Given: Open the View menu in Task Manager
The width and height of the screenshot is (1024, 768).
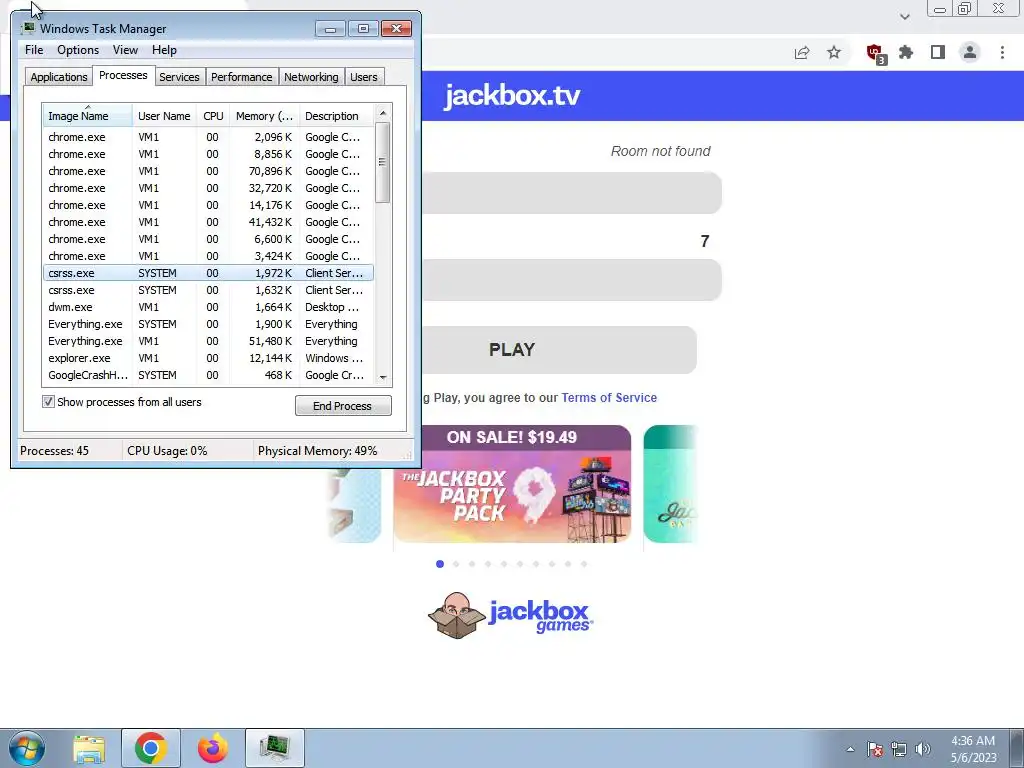Looking at the screenshot, I should coord(125,50).
